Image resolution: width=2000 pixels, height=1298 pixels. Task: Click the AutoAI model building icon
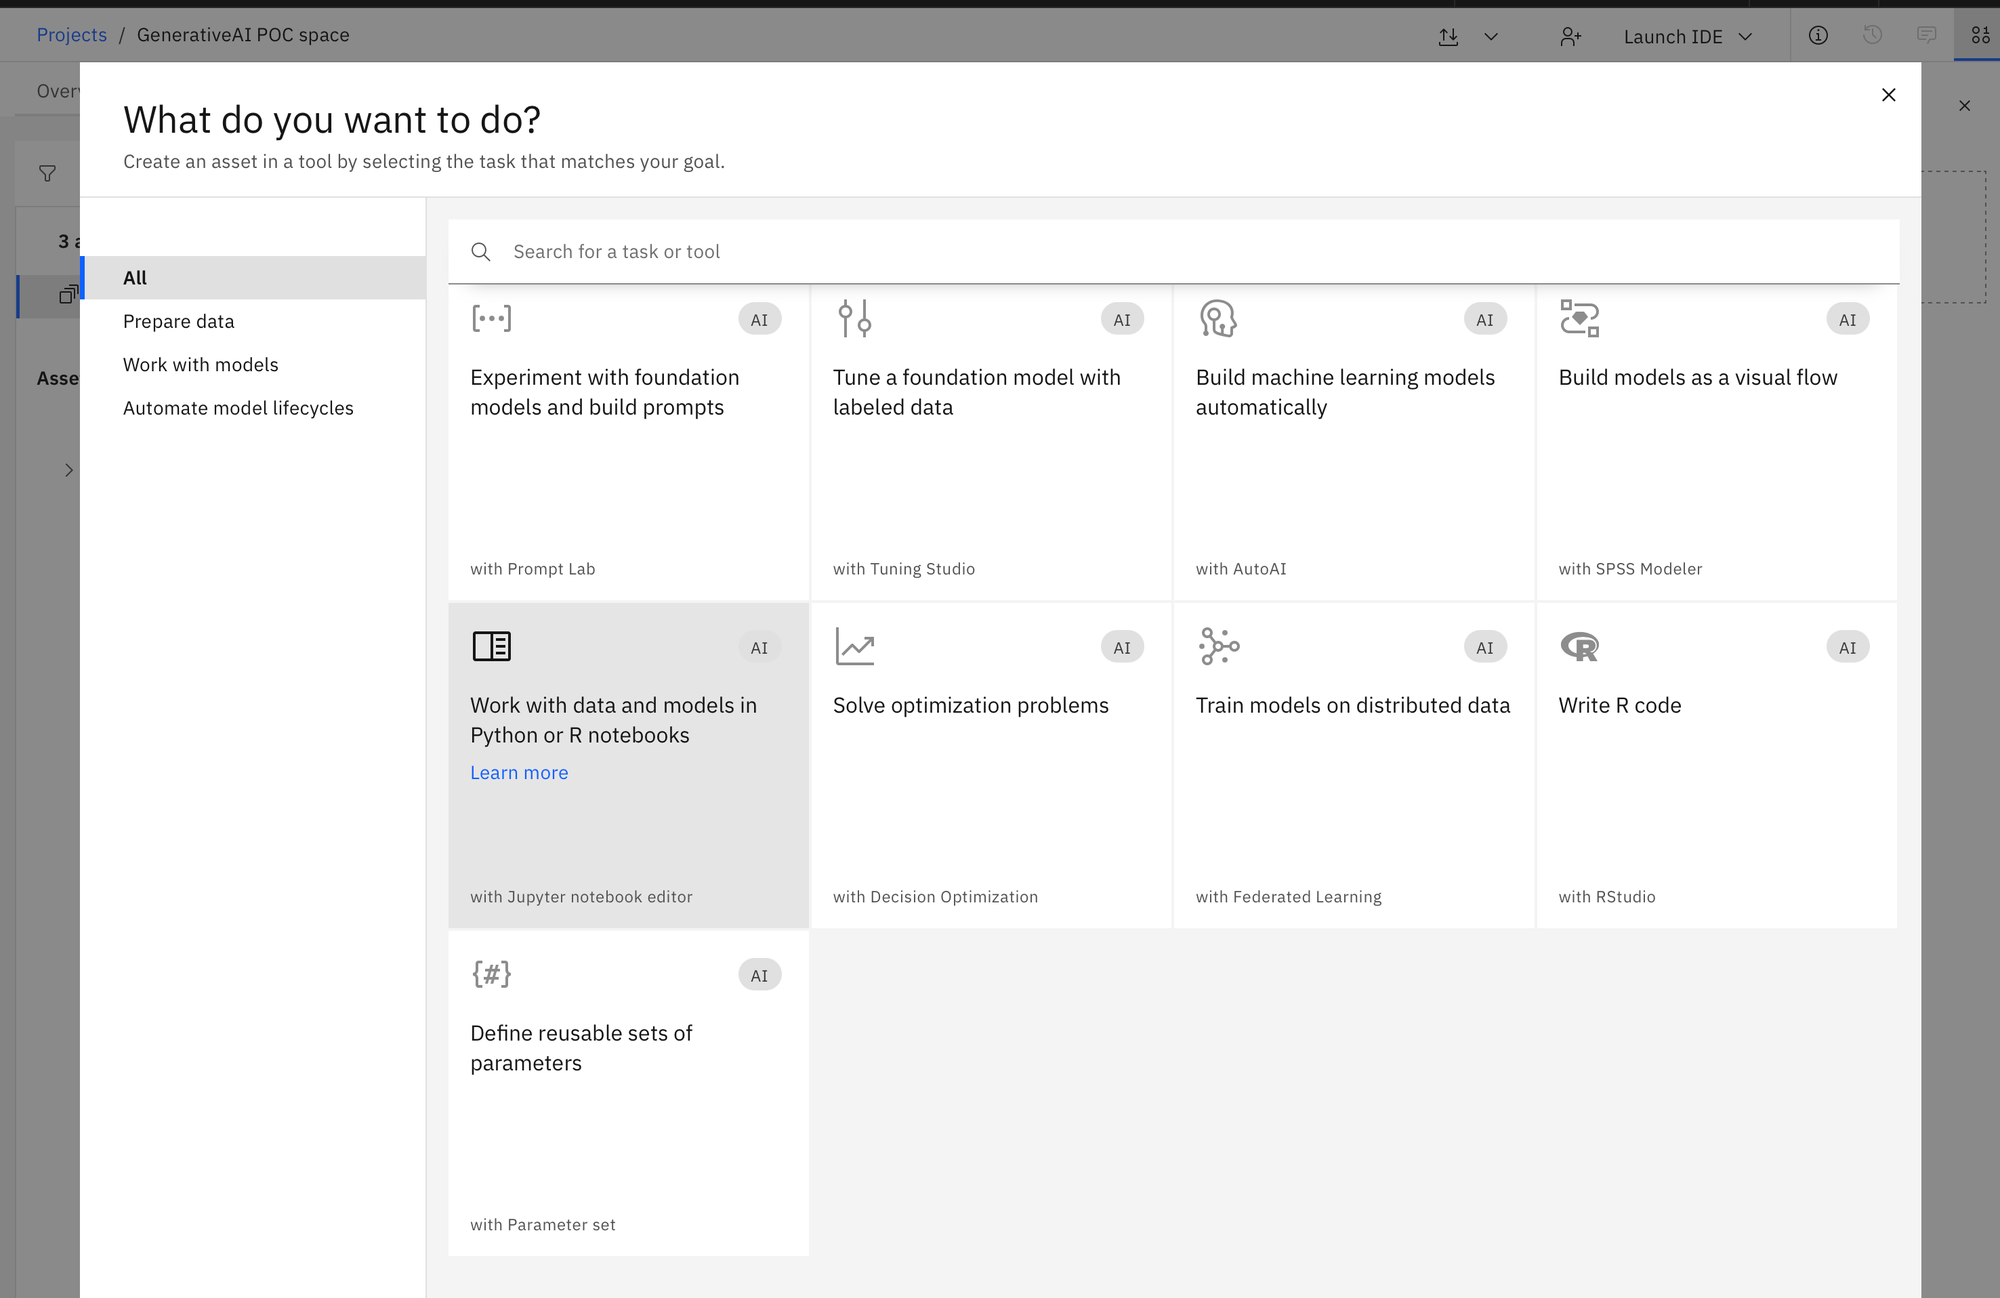[1217, 318]
